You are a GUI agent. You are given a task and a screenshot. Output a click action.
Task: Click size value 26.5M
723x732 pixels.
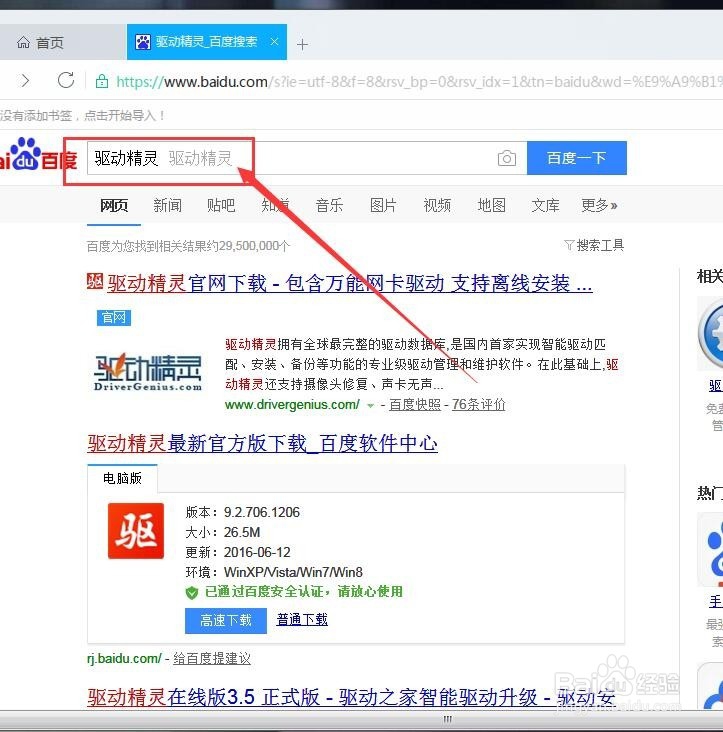[x=242, y=532]
